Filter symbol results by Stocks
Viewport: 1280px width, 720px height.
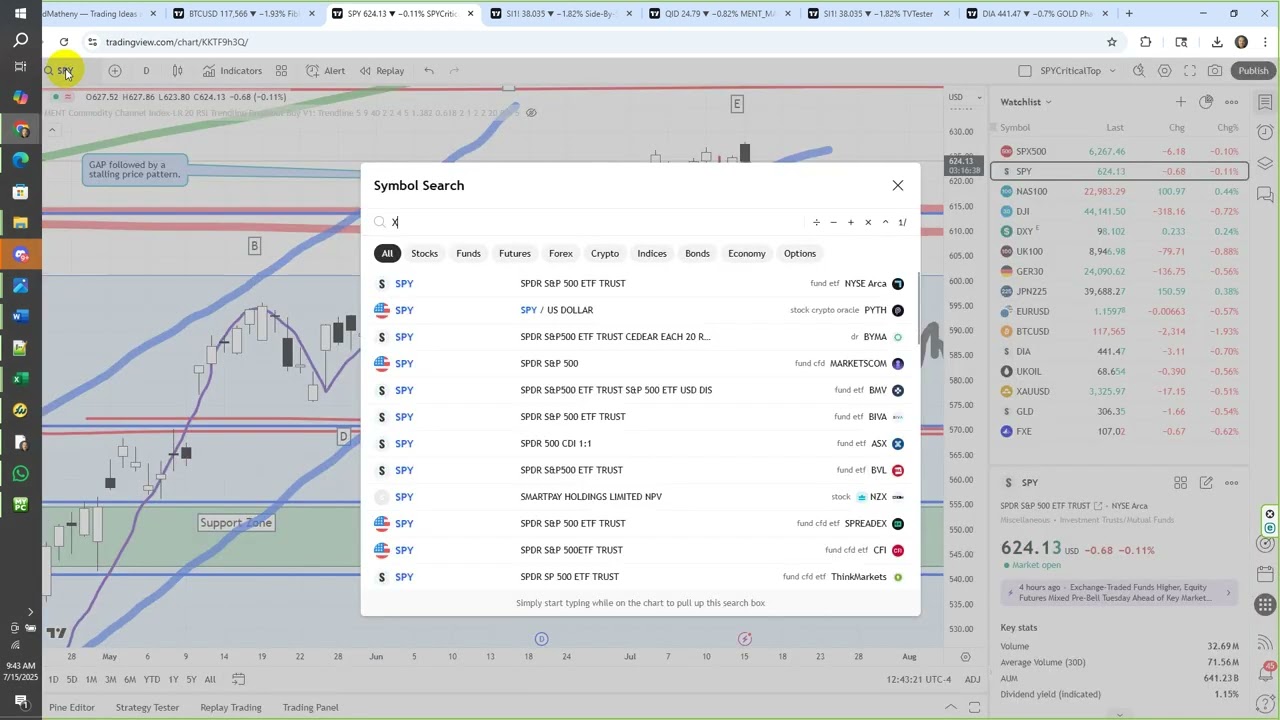pos(424,253)
